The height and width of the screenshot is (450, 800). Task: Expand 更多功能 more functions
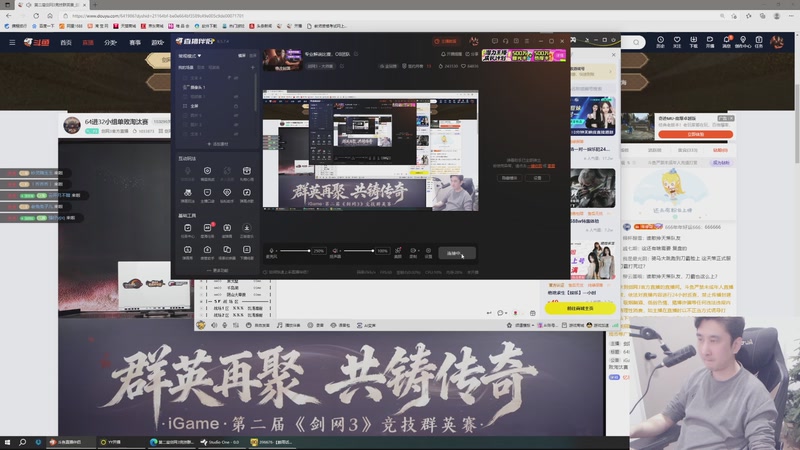218,270
